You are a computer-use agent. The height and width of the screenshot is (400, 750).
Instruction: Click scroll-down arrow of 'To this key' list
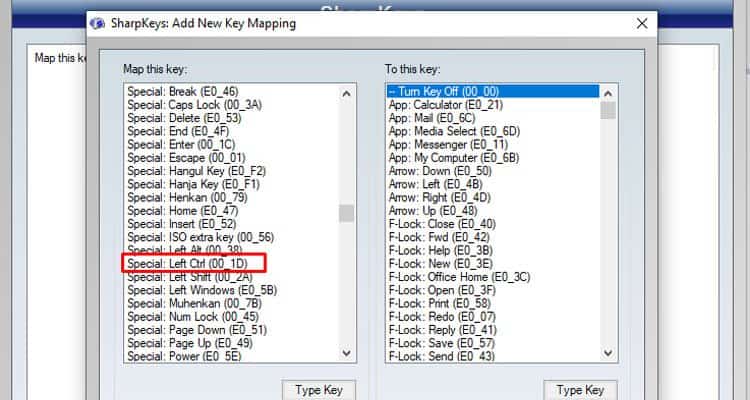tap(608, 354)
